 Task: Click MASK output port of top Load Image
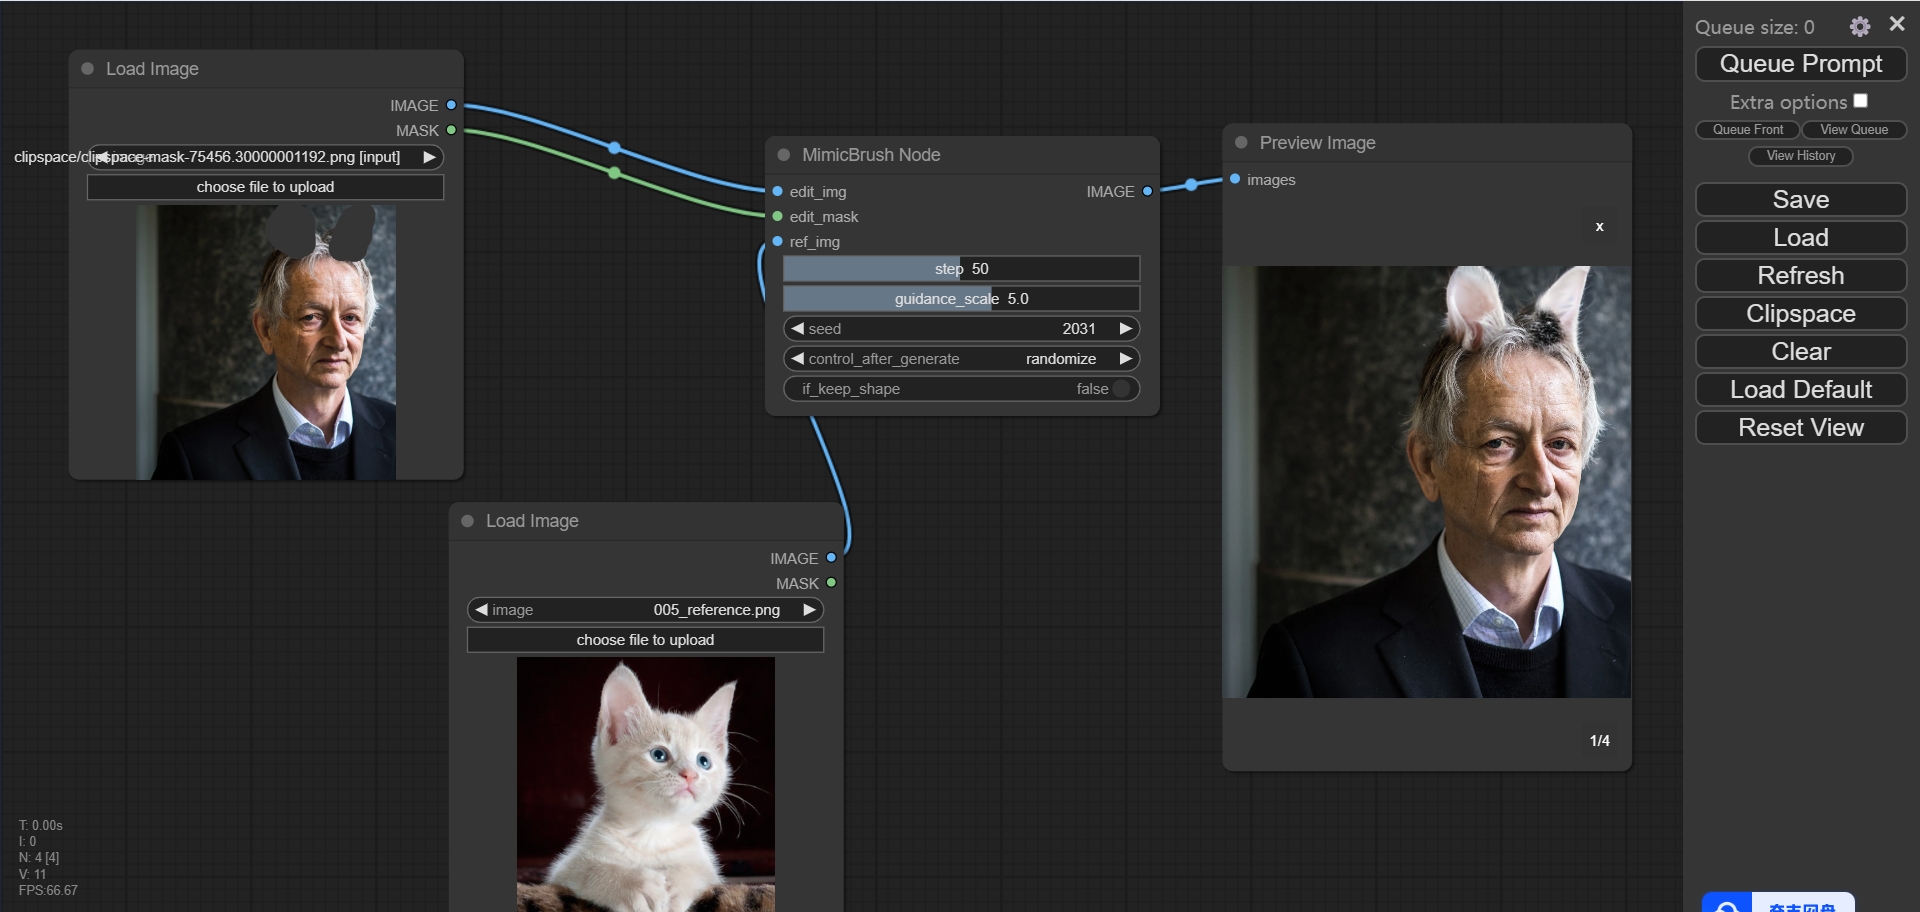pyautogui.click(x=451, y=130)
